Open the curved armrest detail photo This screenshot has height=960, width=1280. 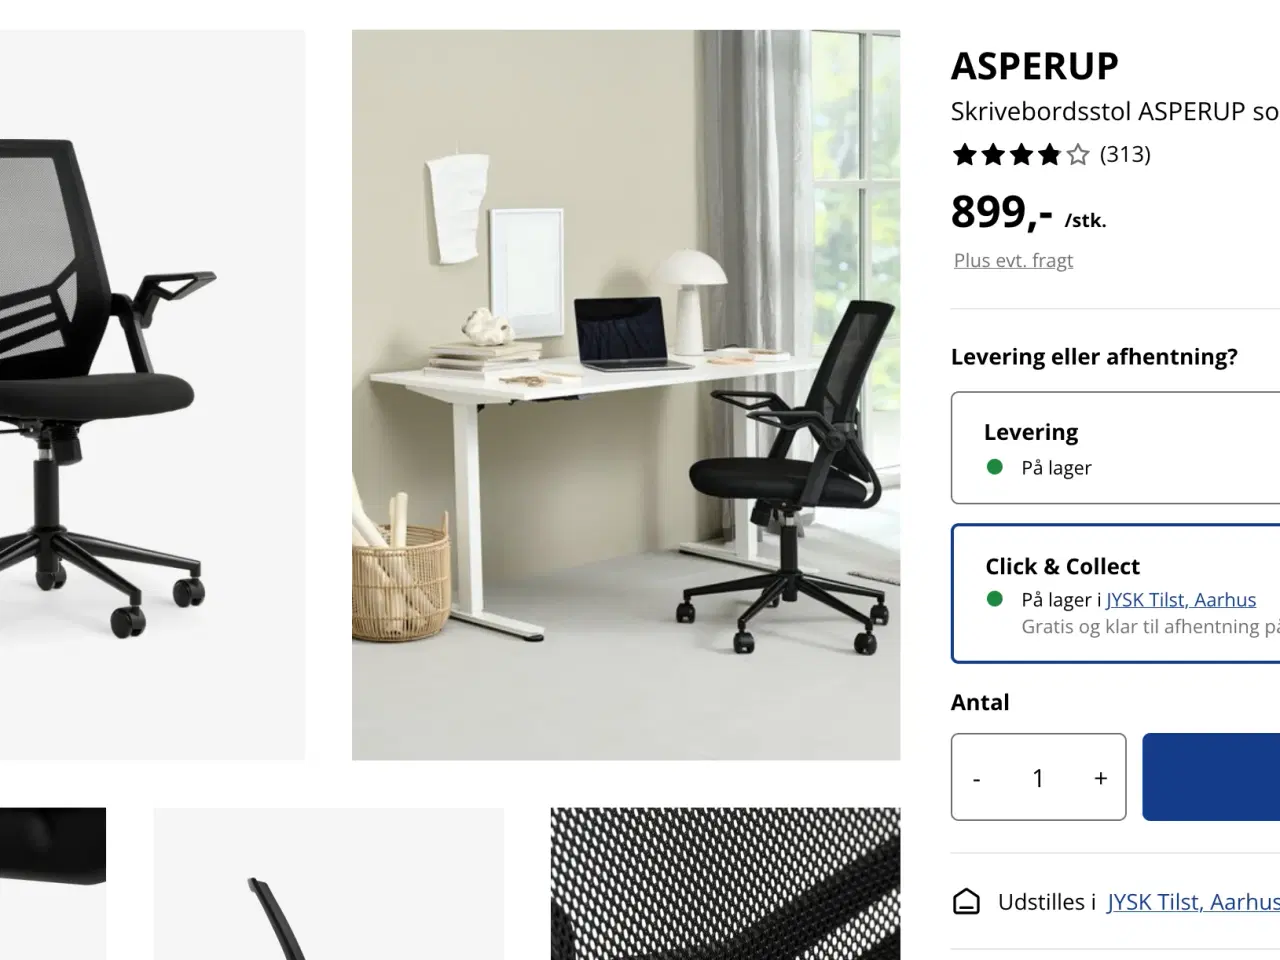[x=328, y=884]
